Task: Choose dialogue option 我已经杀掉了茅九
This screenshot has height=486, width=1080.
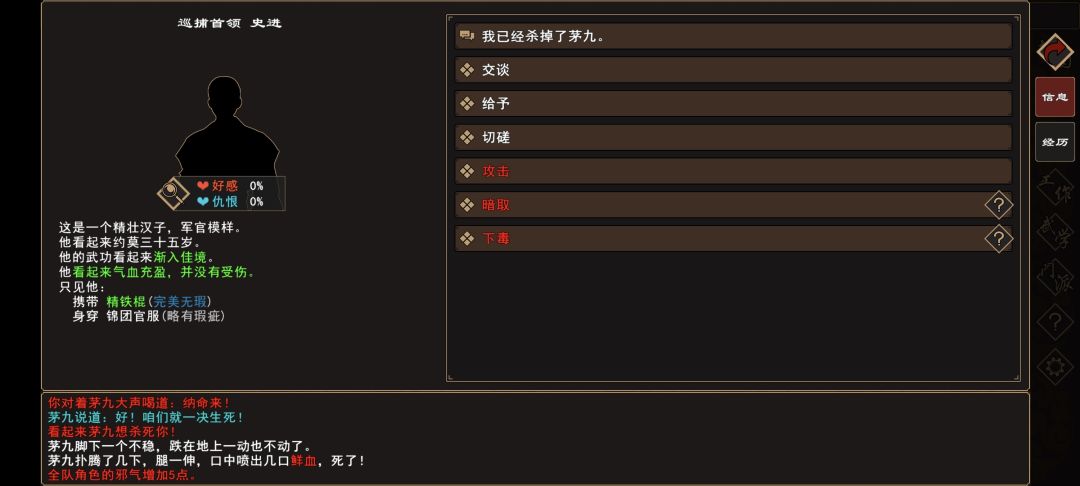Action: [x=733, y=36]
